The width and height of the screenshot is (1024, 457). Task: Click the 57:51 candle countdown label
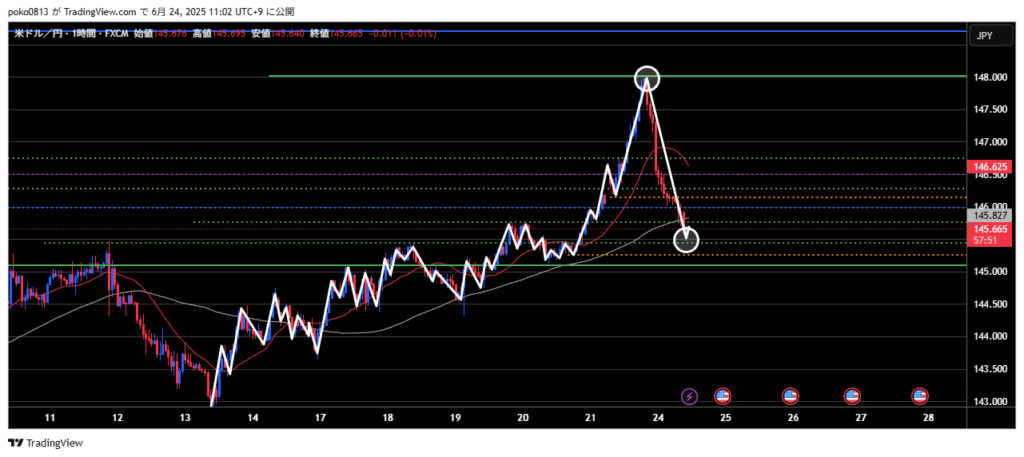(990, 241)
